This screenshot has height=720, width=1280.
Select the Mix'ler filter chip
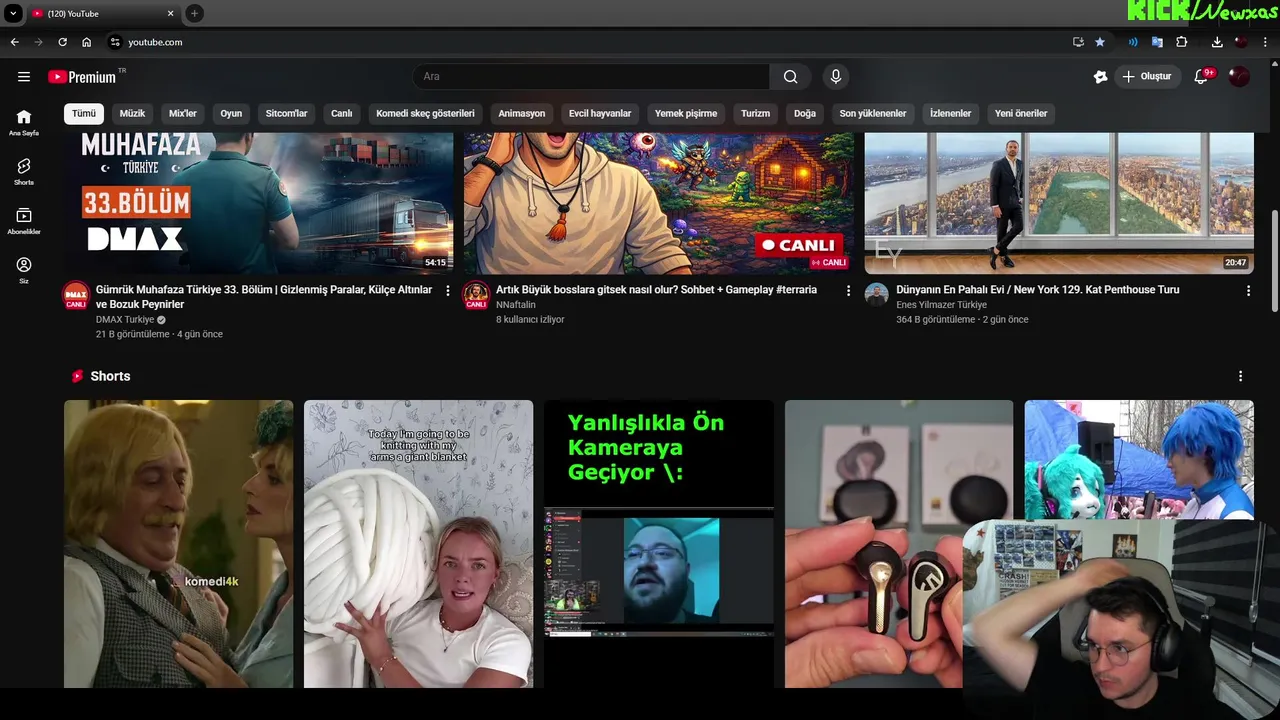(183, 113)
